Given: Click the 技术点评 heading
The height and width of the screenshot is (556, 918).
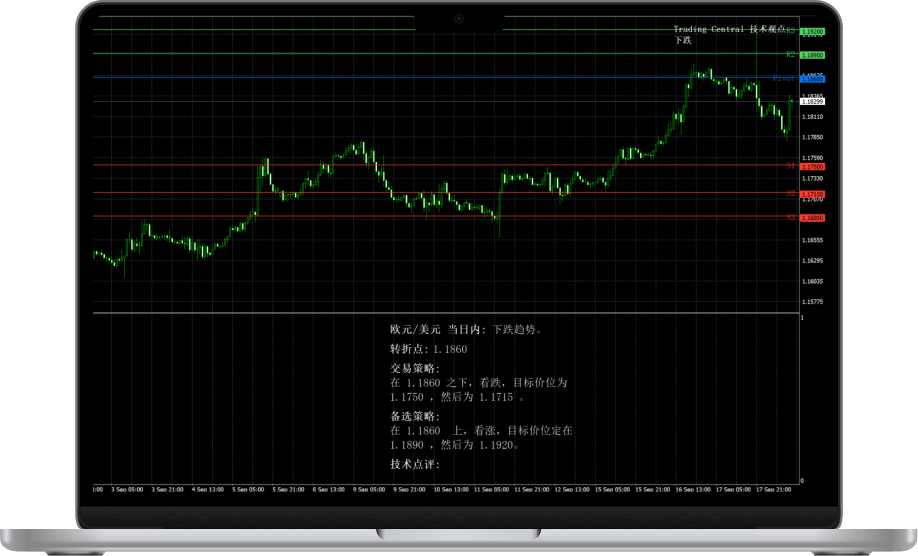Looking at the screenshot, I should pos(415,464).
